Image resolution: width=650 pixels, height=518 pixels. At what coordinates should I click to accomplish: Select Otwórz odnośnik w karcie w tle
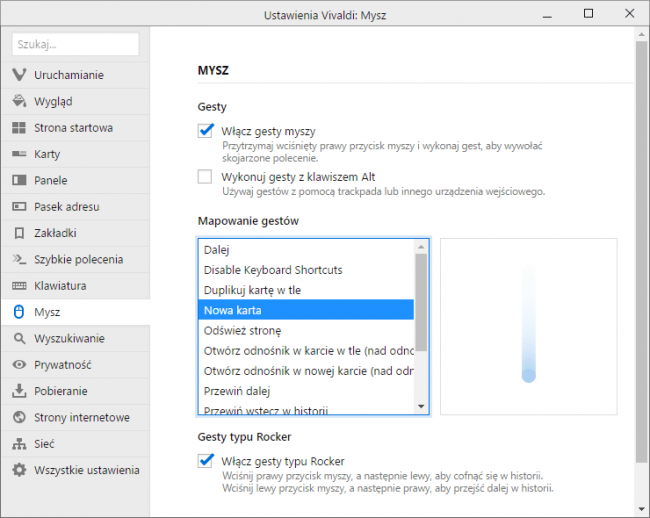point(306,351)
